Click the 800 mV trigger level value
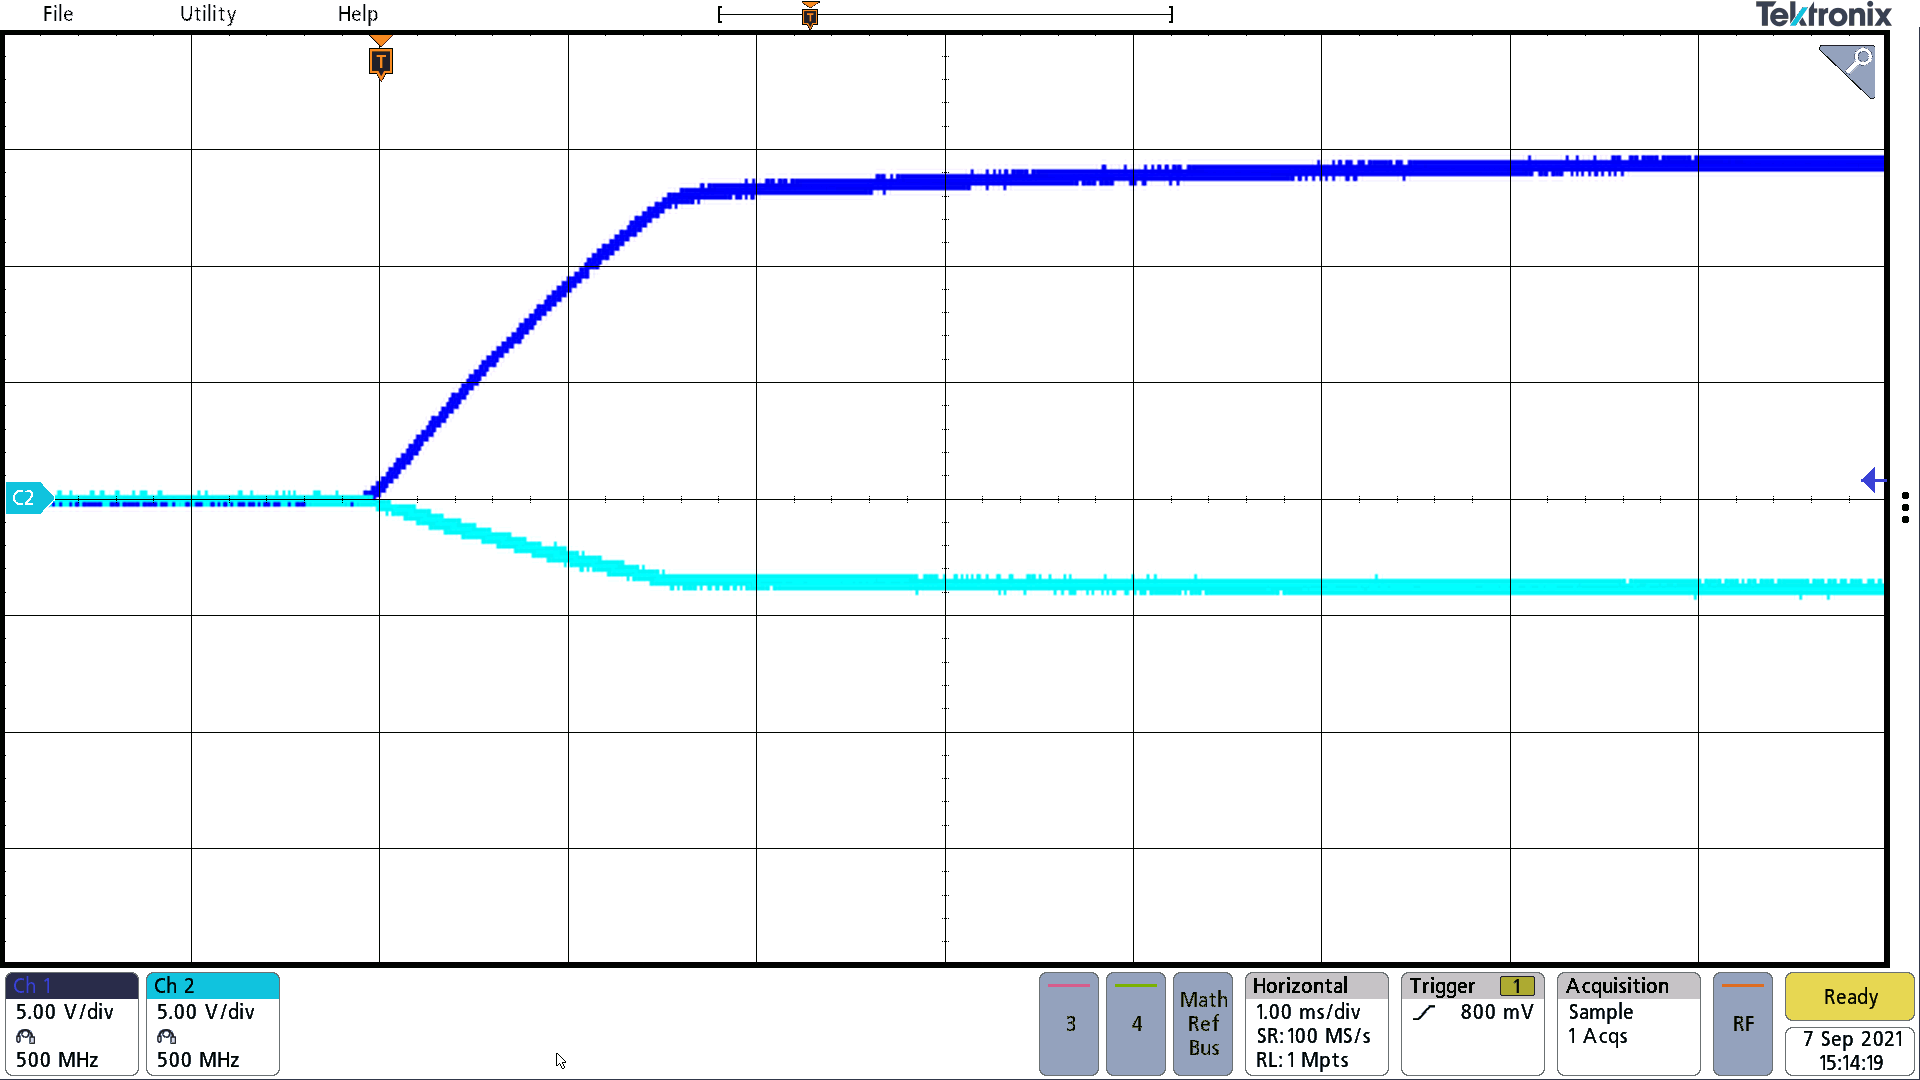The width and height of the screenshot is (1920, 1080). (x=1496, y=1012)
